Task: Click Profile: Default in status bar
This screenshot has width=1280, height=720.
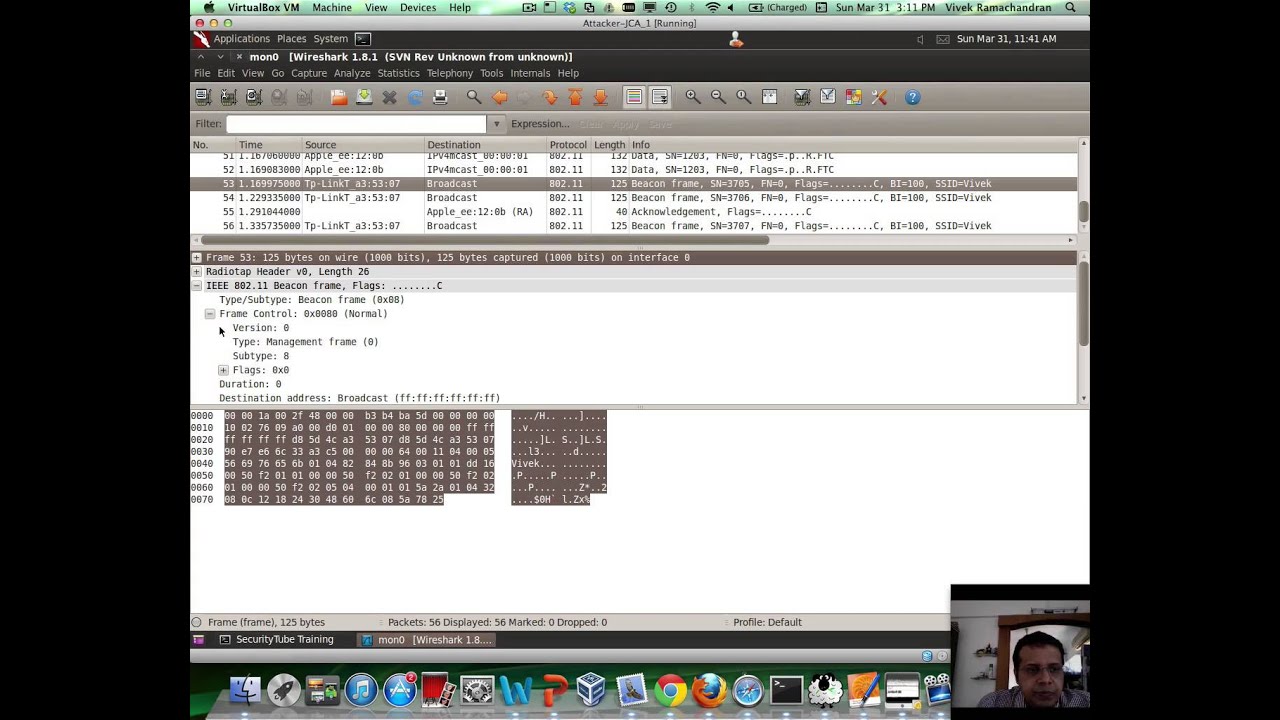Action: (x=767, y=622)
